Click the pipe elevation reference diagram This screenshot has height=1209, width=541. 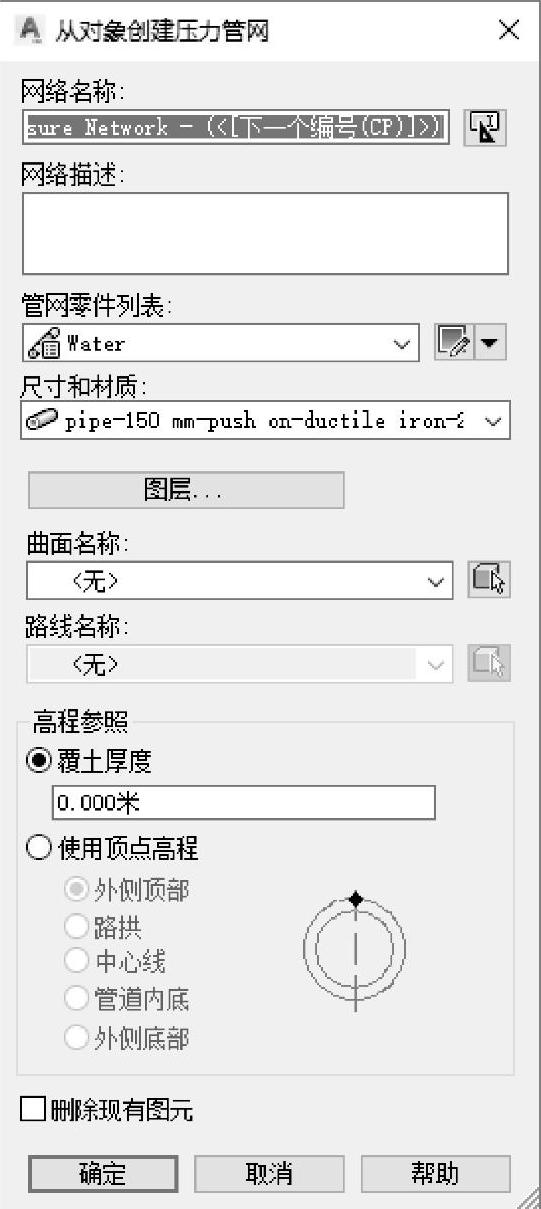354,945
